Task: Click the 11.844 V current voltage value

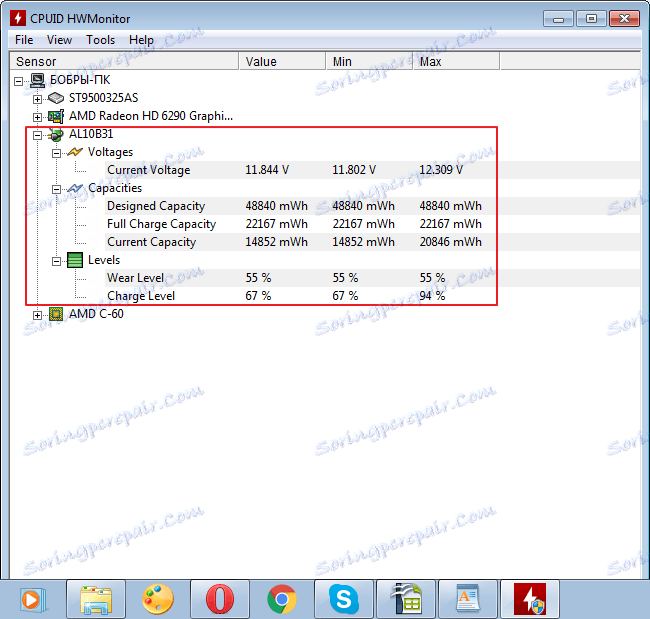Action: (267, 170)
